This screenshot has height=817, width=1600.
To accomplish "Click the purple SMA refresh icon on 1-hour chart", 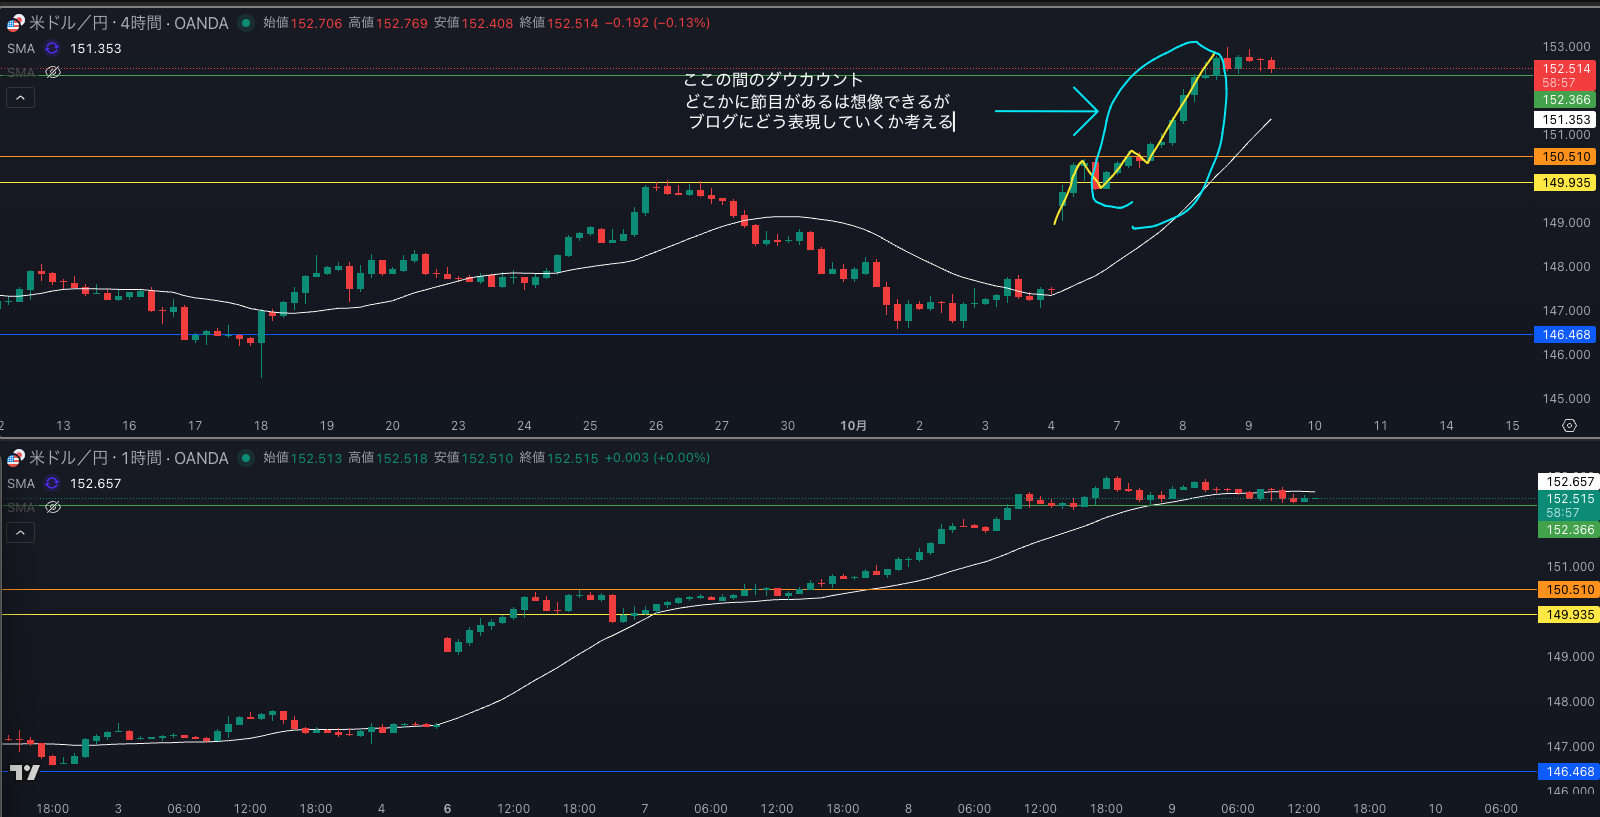I will [x=52, y=483].
